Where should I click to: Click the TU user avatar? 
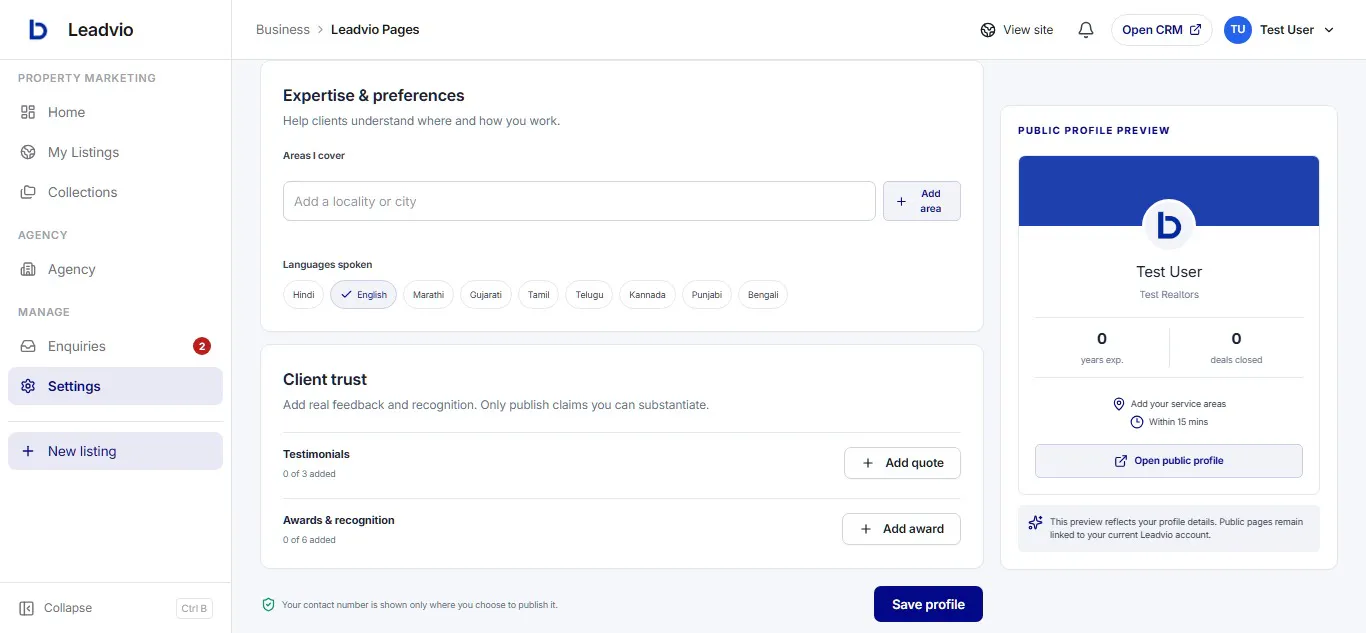(1238, 30)
